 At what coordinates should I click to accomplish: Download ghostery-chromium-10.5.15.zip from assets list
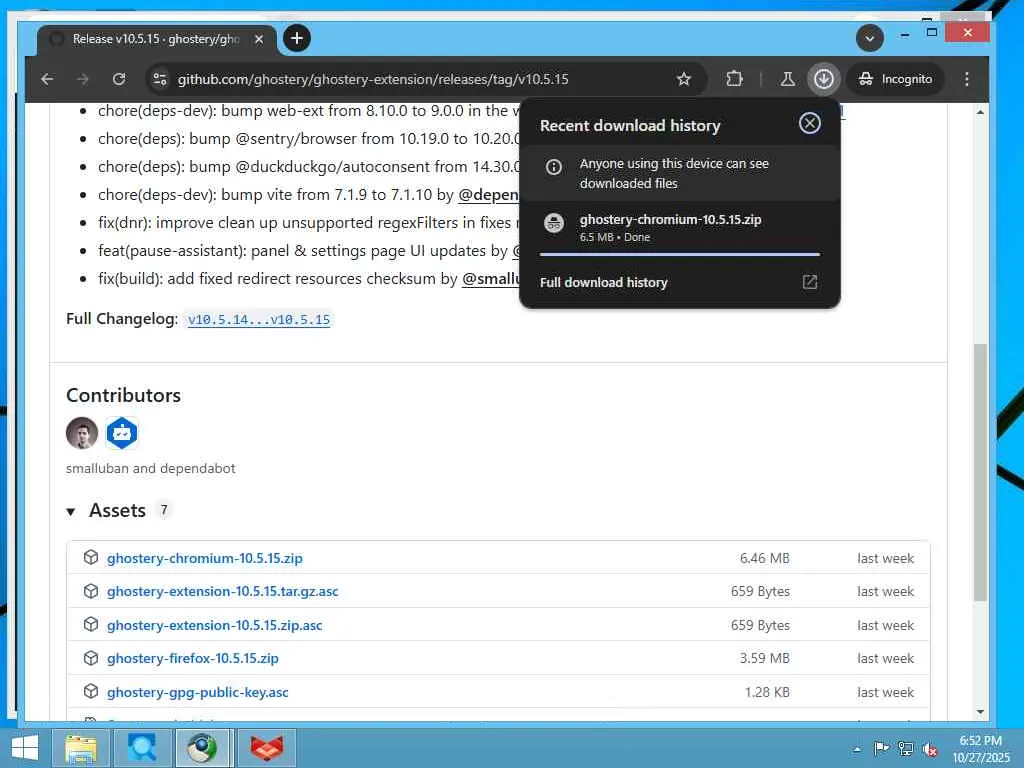204,558
